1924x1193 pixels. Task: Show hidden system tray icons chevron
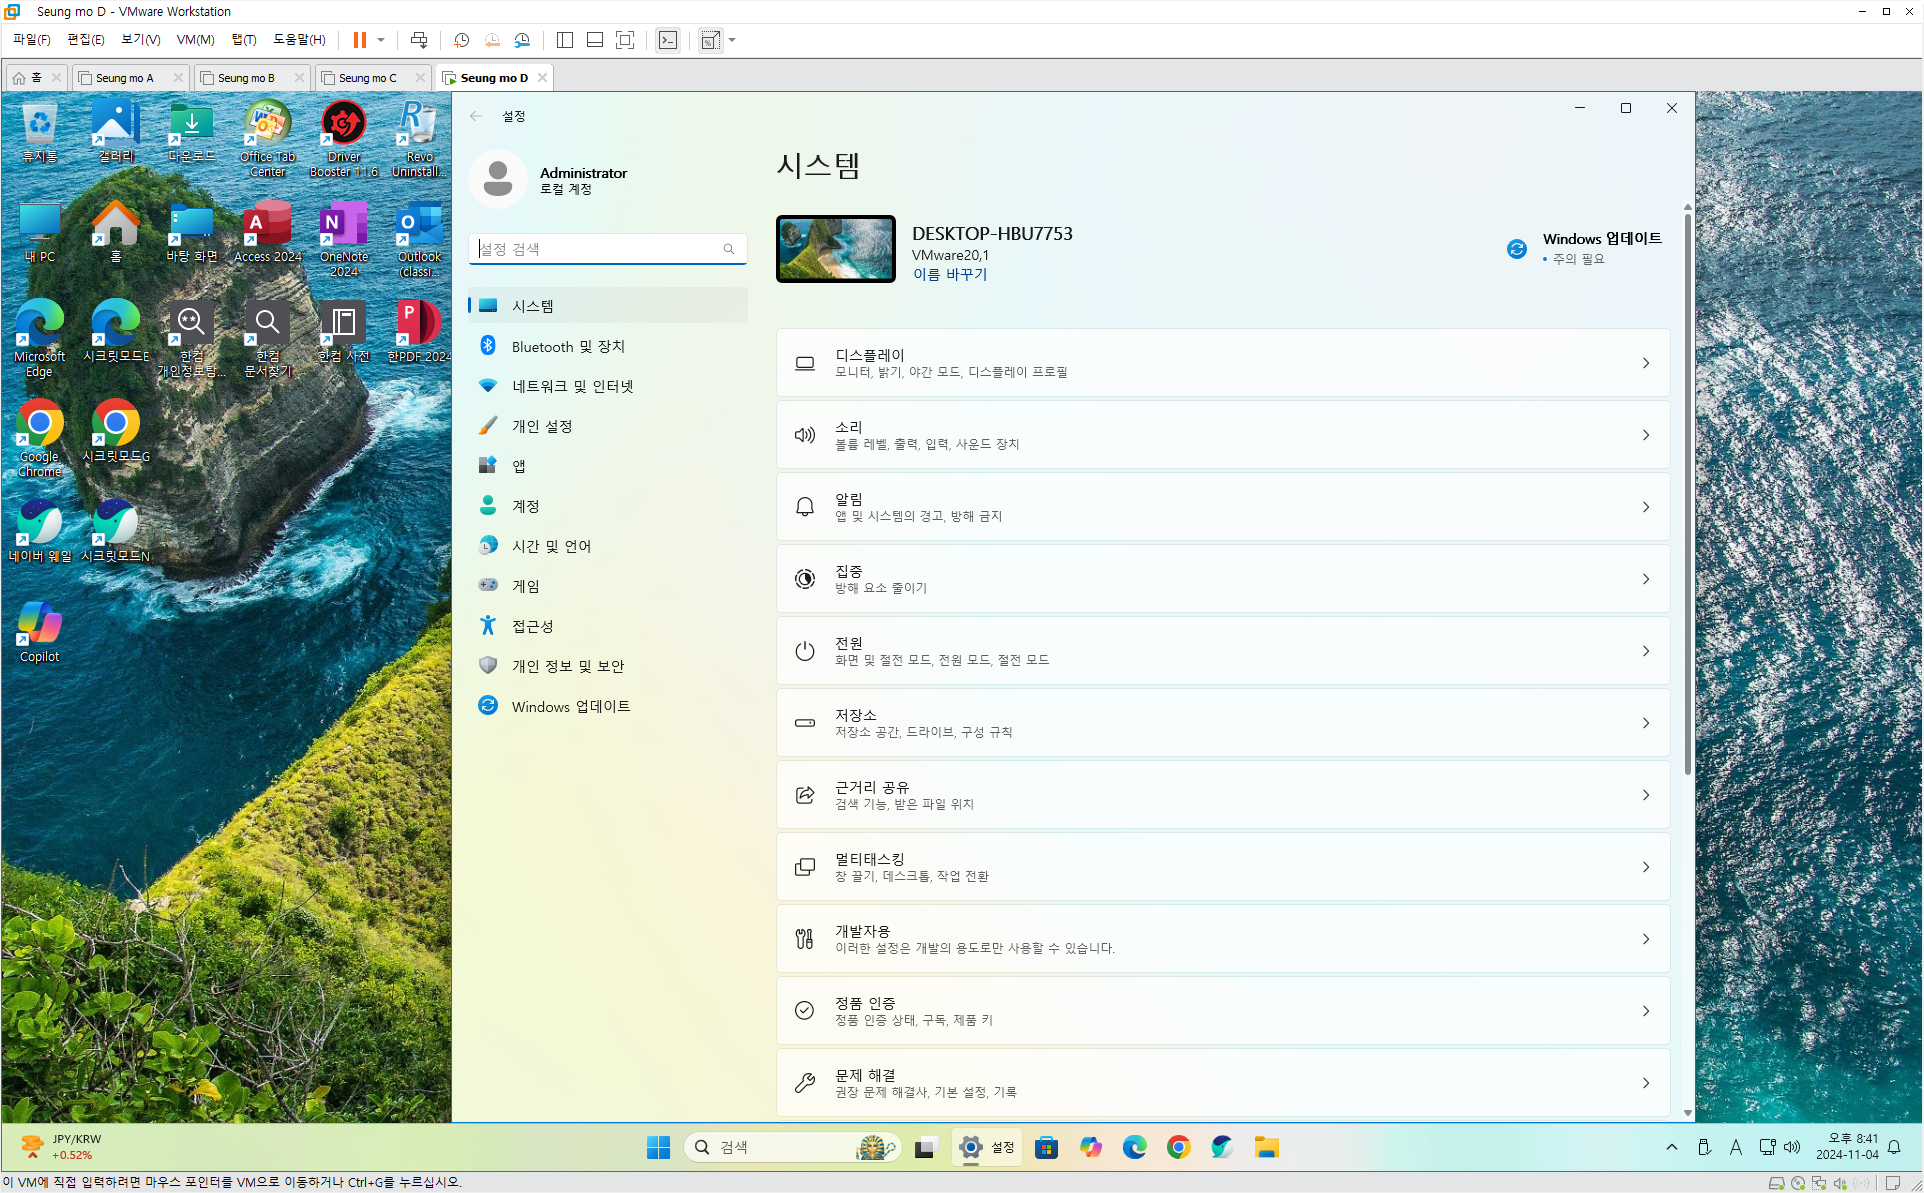point(1672,1147)
